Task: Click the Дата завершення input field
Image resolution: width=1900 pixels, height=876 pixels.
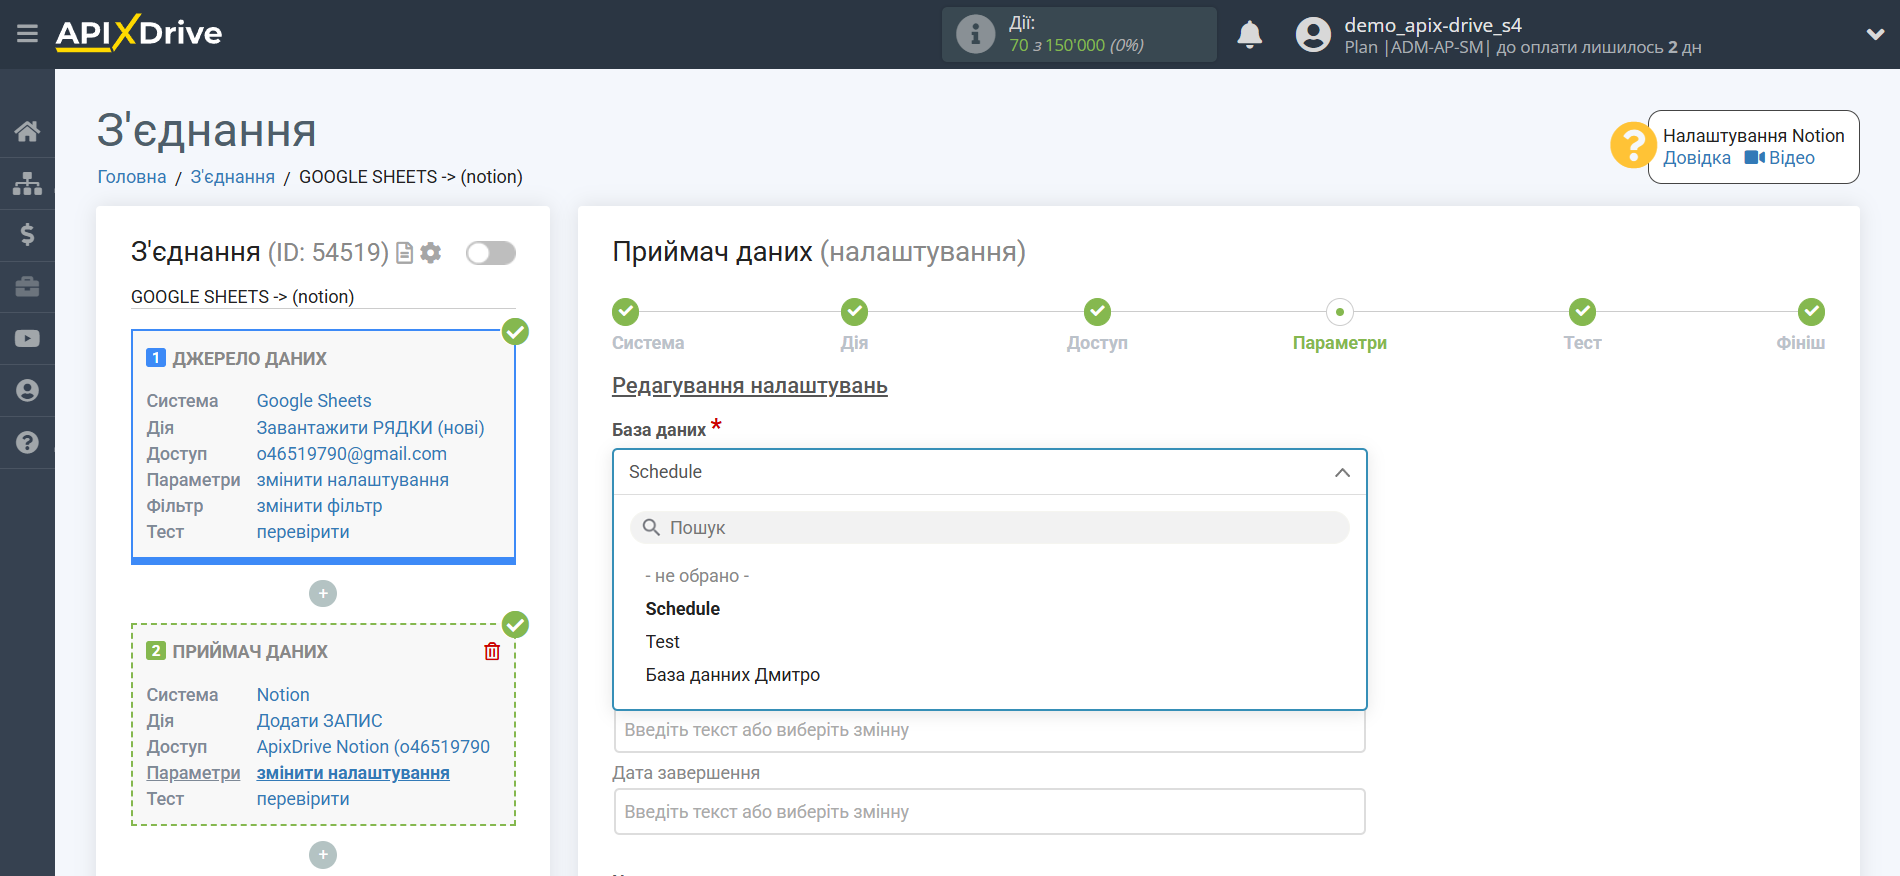Action: click(x=989, y=812)
